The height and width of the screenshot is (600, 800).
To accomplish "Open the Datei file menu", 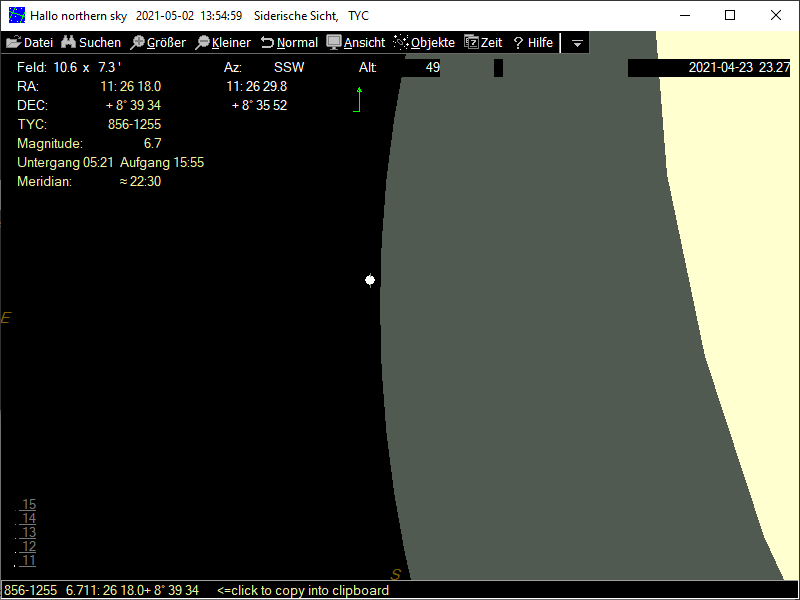I will [30, 43].
